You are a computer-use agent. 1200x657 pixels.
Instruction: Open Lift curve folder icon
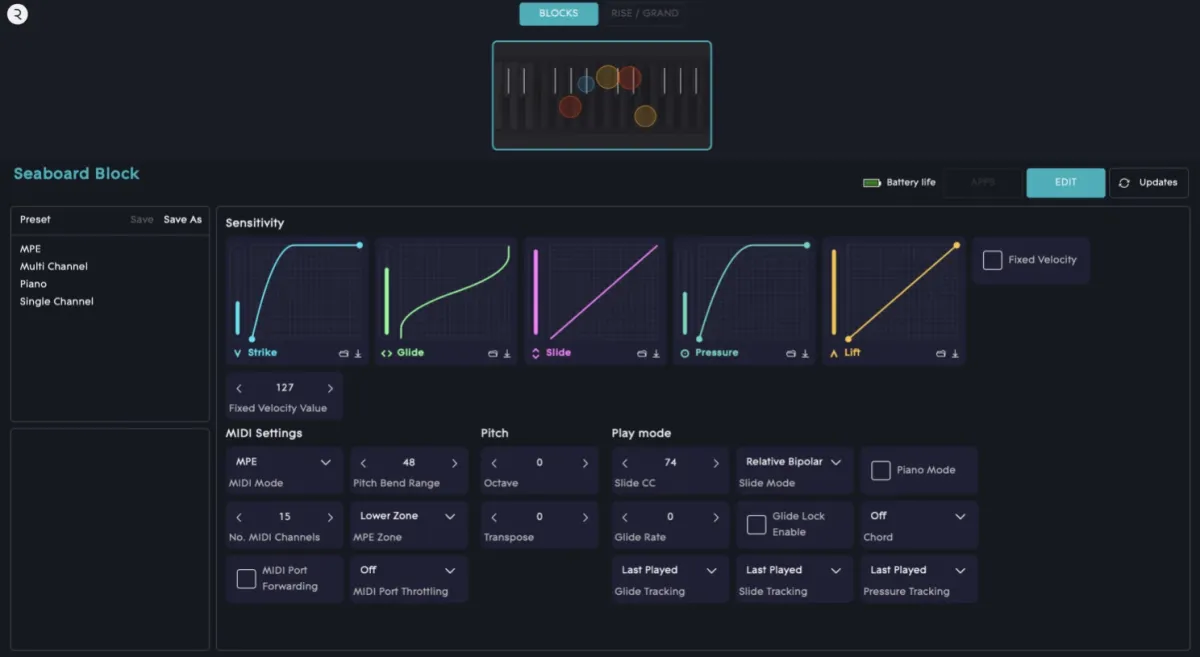tap(941, 353)
